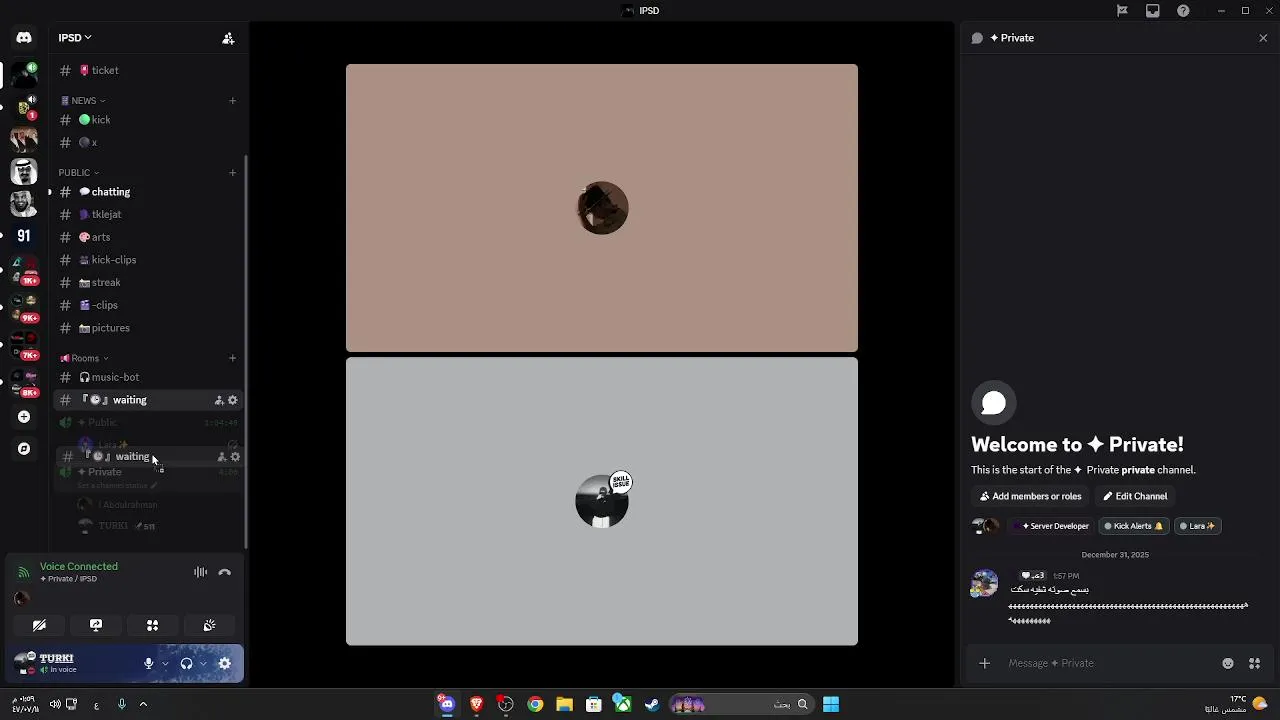Click TURKI user profile in panel
The image size is (1280, 720).
pyautogui.click(x=70, y=663)
